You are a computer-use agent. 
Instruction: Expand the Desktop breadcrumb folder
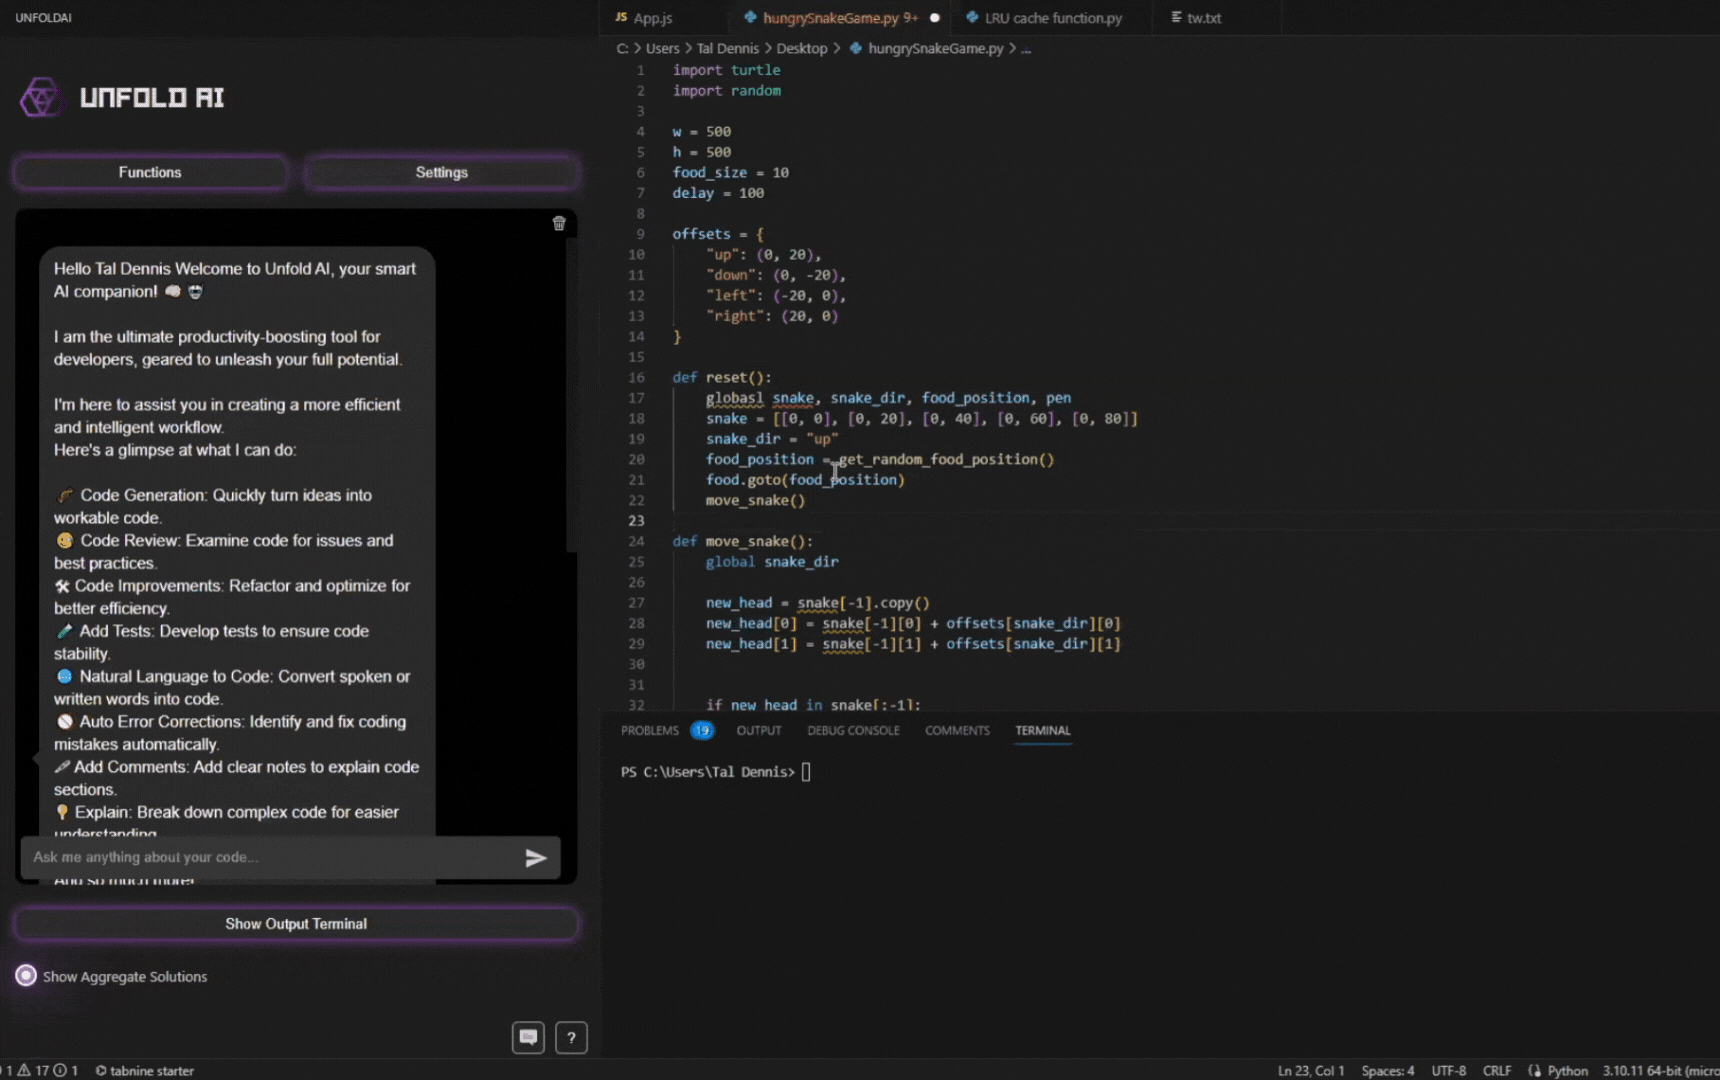tap(801, 48)
